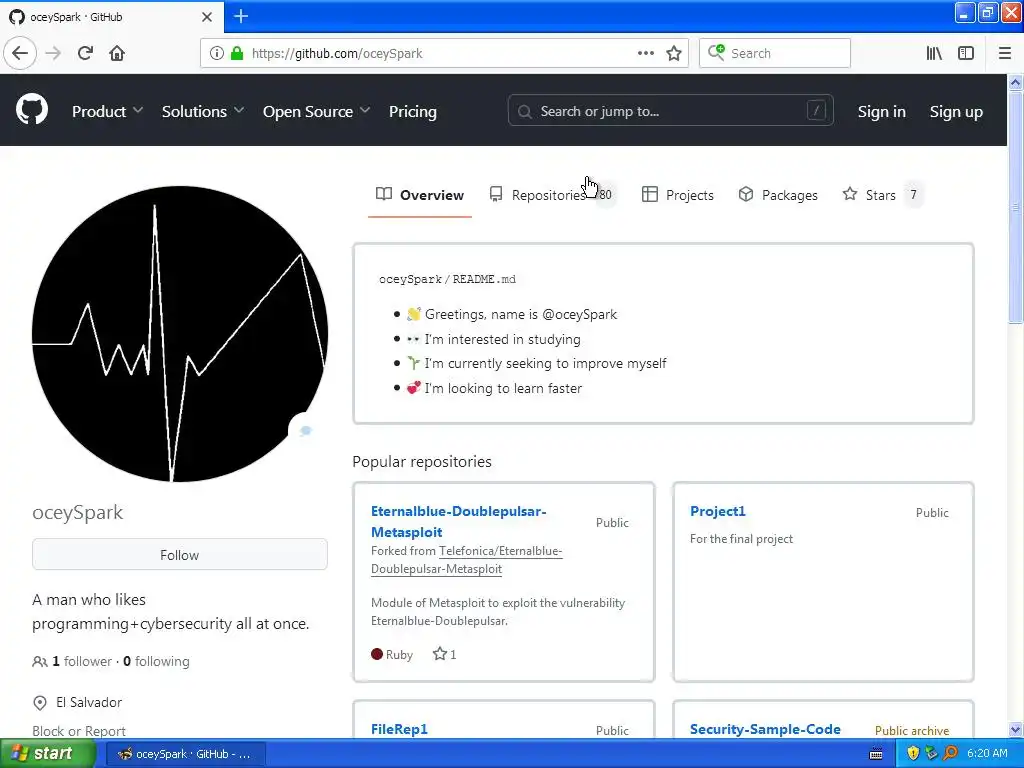Viewport: 1024px width, 768px height.
Task: Click Sign in link
Action: [x=882, y=112]
